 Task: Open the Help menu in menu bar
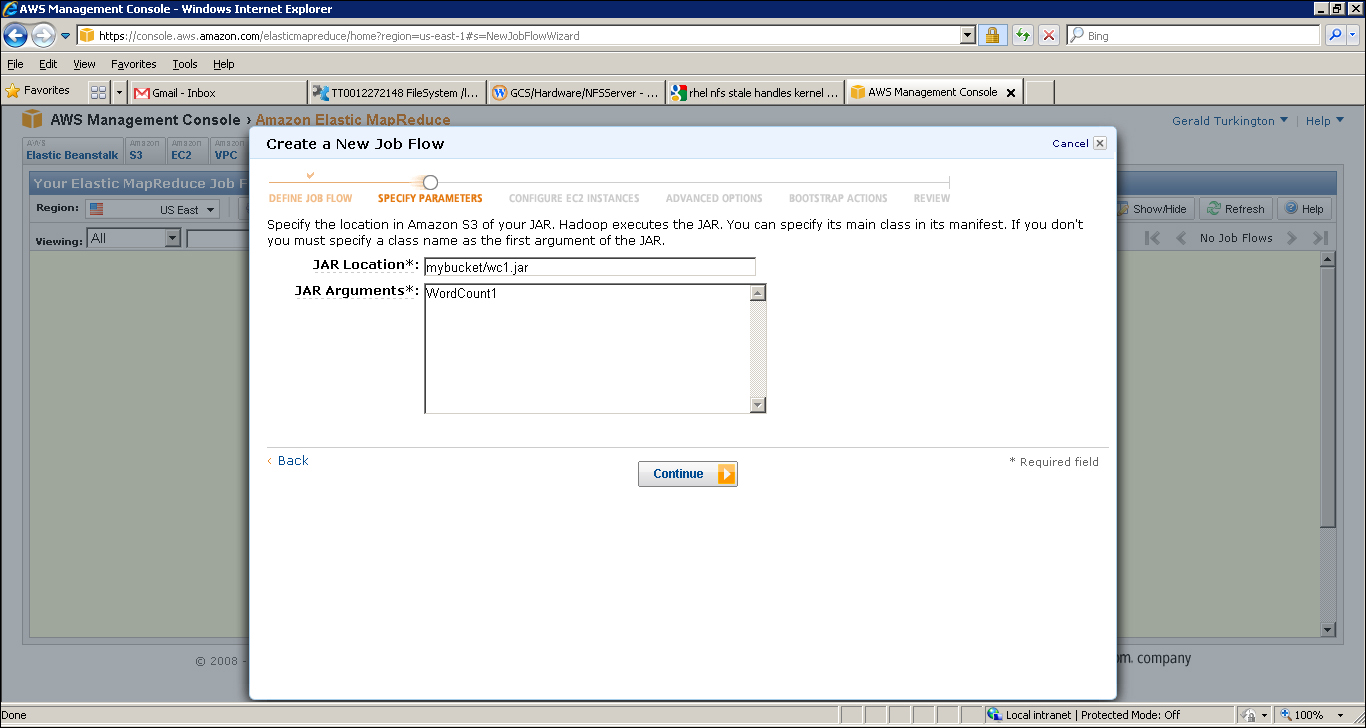coord(224,64)
